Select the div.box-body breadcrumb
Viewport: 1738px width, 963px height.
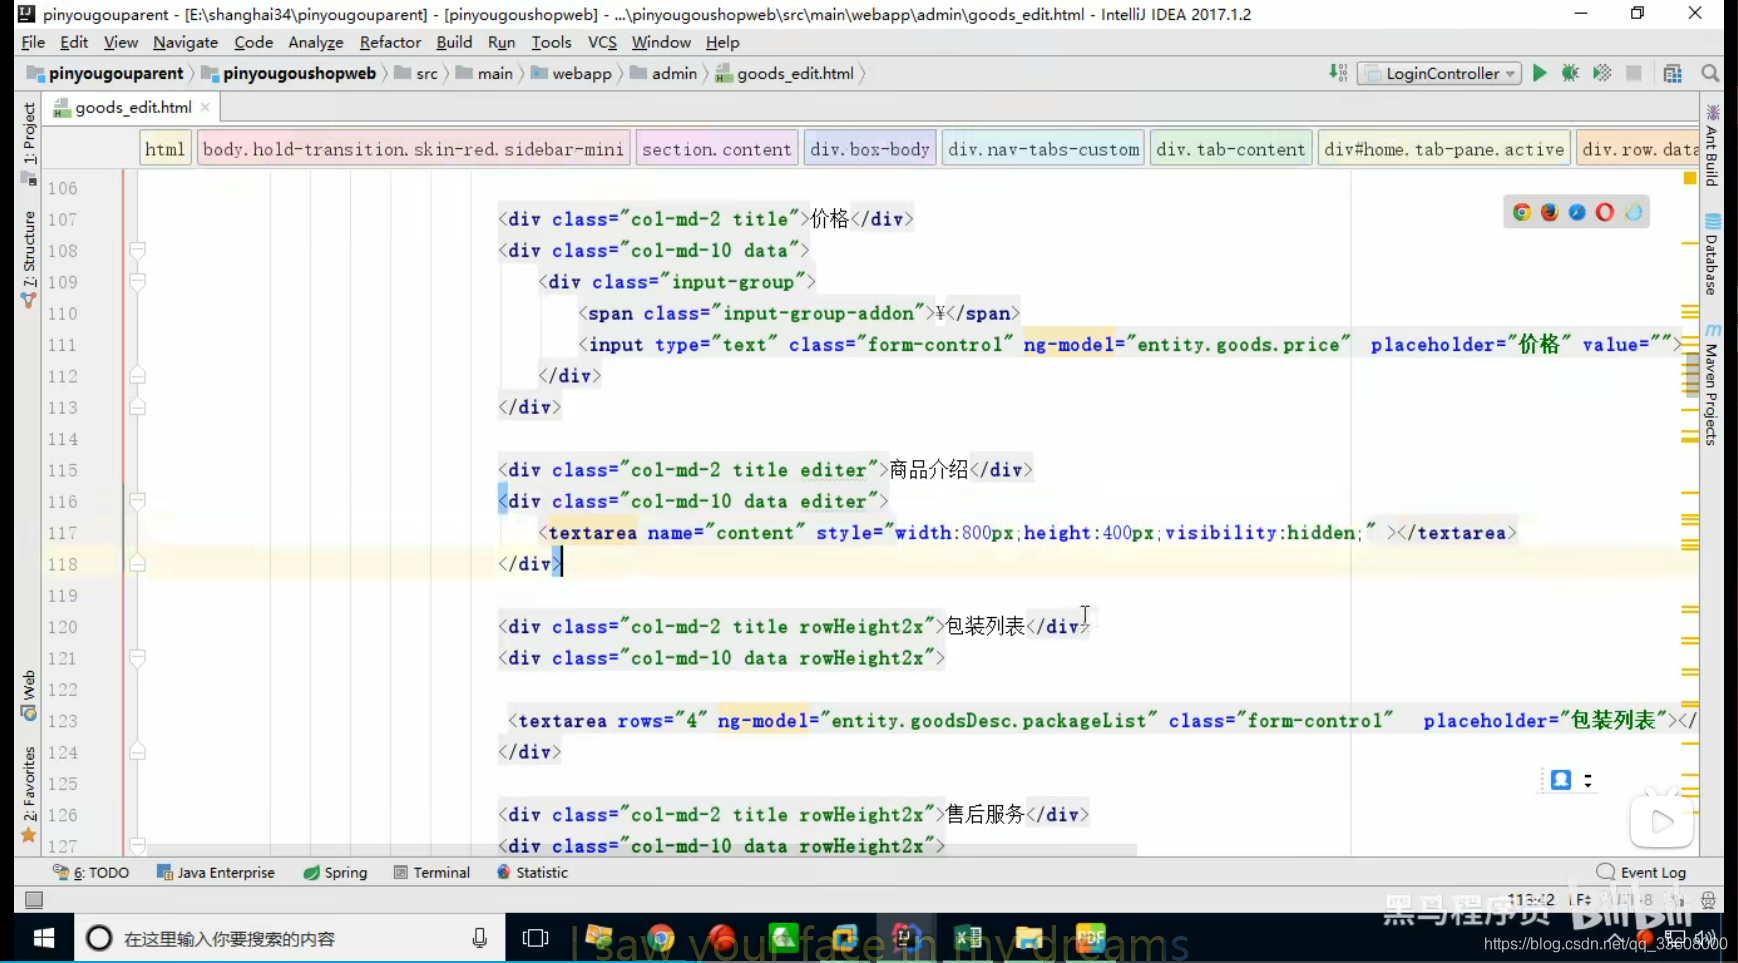click(870, 149)
